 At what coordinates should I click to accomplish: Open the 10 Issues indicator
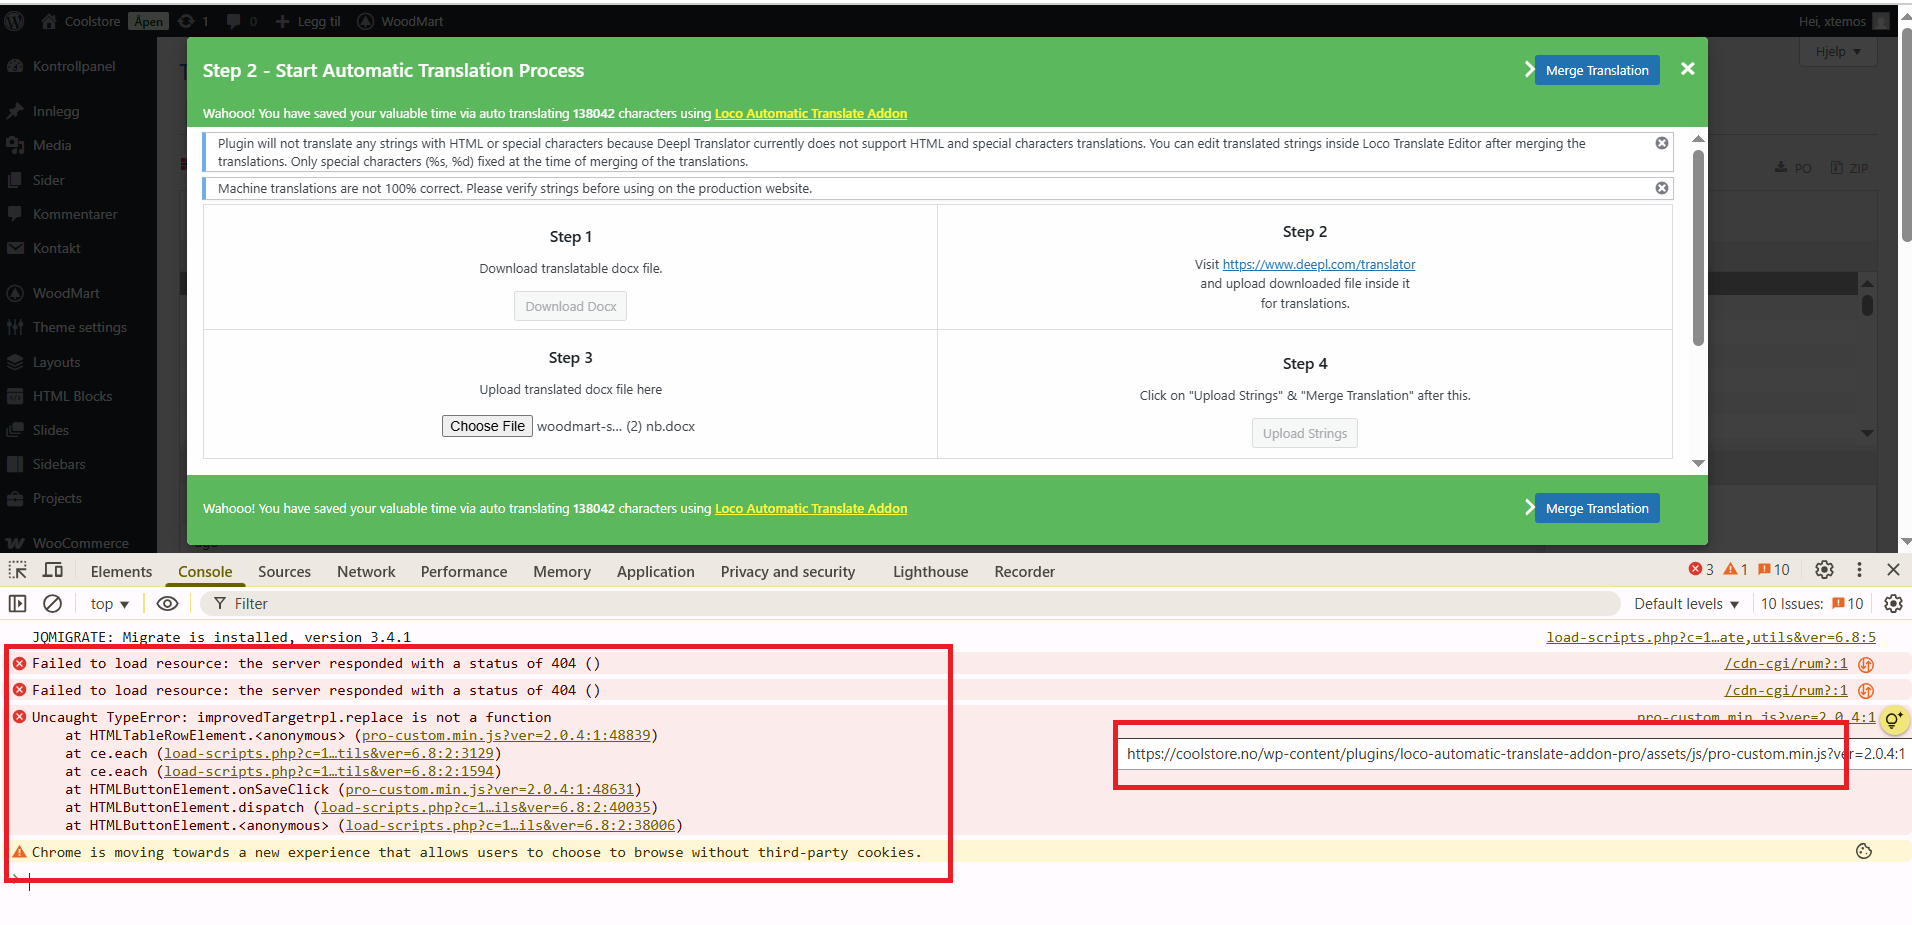pos(1812,604)
